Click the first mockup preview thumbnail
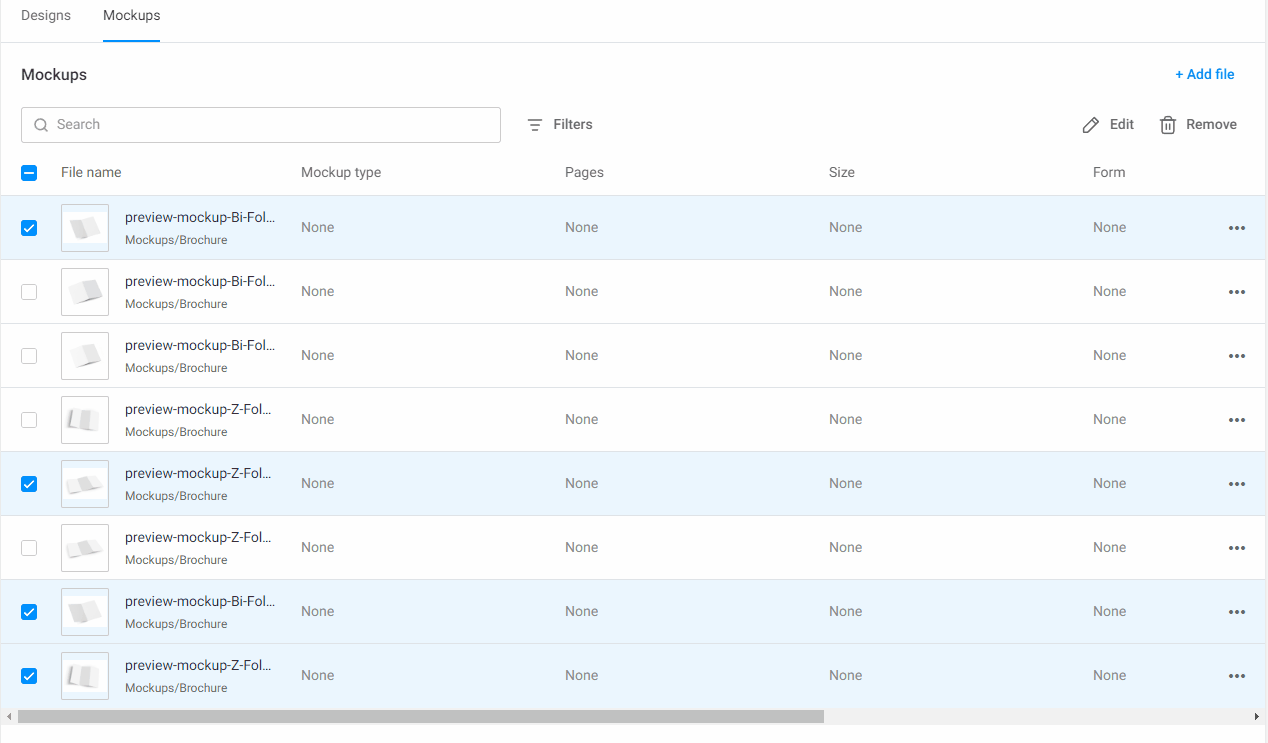Screen dimensions: 1268x743 (x=85, y=227)
